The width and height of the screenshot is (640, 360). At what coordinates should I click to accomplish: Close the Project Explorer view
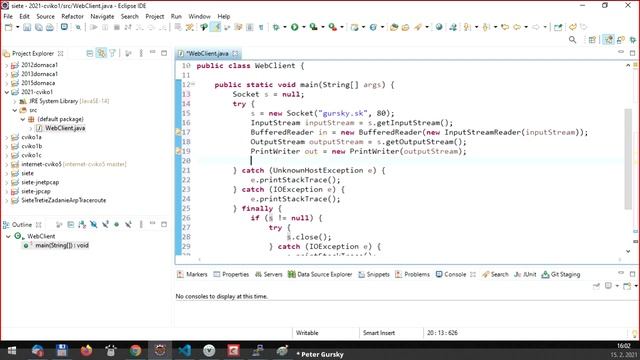tap(61, 53)
